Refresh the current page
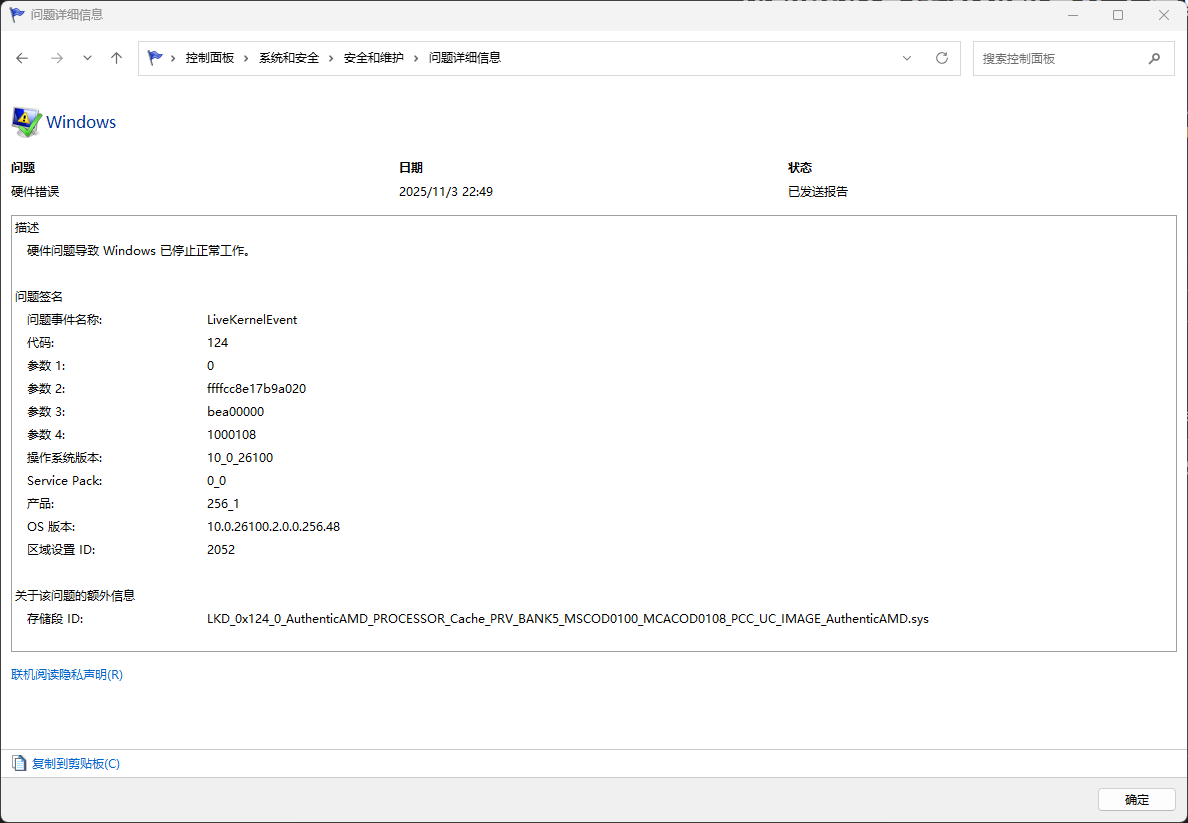 (x=941, y=58)
